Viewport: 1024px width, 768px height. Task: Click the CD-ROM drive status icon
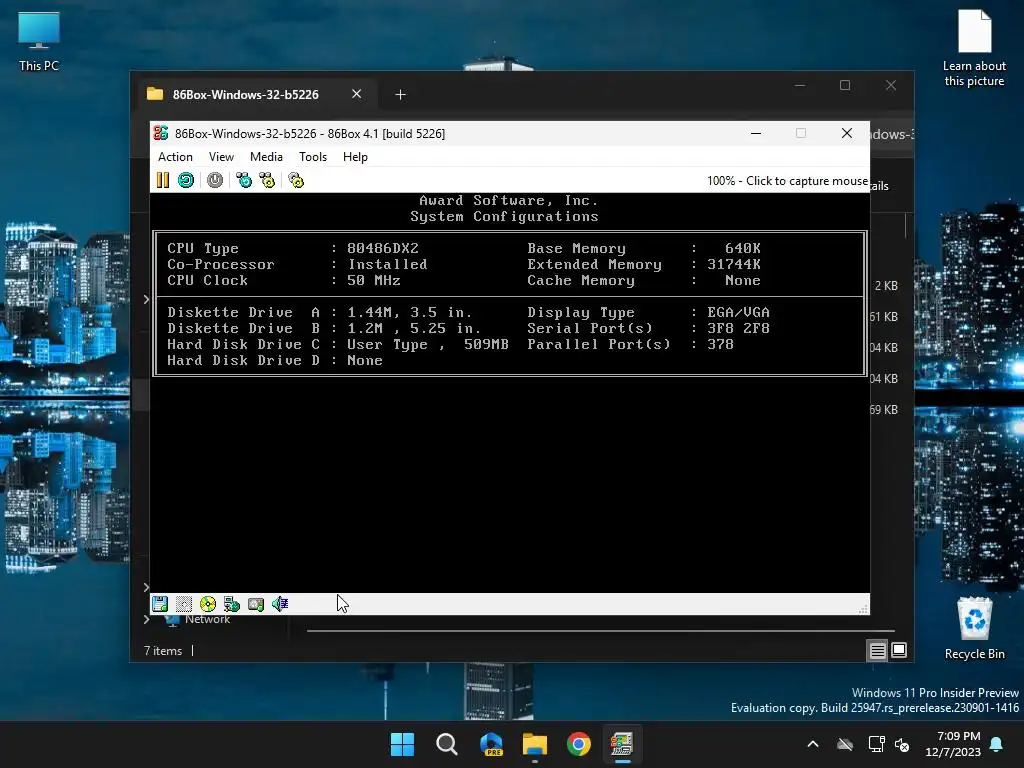(x=208, y=604)
